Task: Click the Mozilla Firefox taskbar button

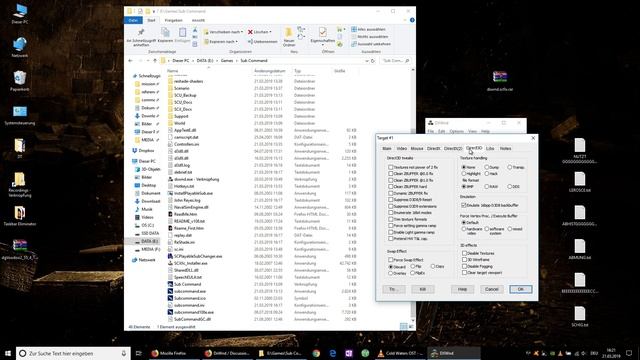Action: pos(173,353)
